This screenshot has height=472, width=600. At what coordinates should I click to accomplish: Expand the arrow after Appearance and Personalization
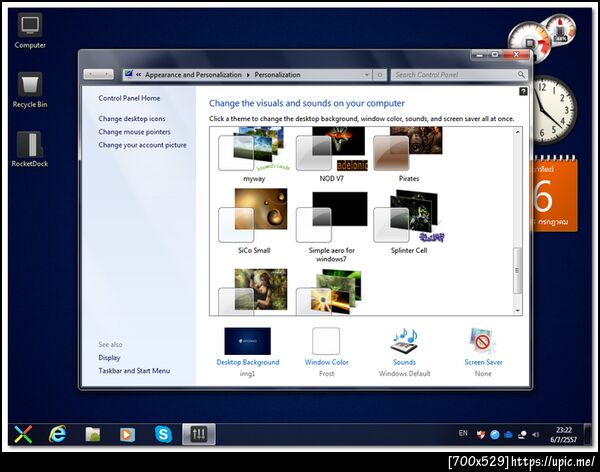point(248,75)
